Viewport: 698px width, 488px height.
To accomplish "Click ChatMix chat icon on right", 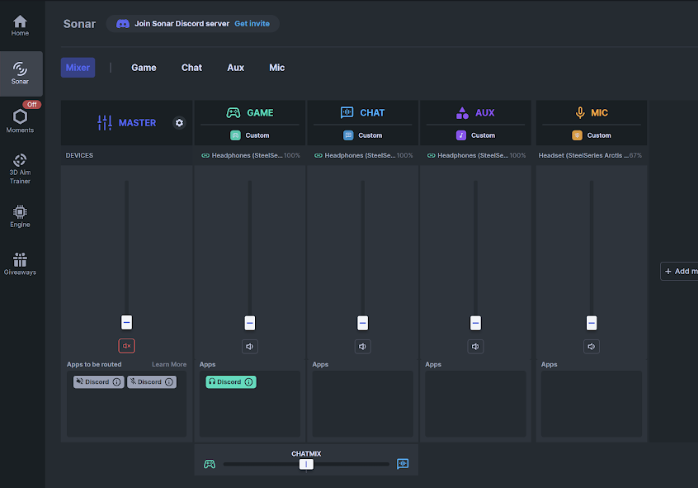I will 403,464.
